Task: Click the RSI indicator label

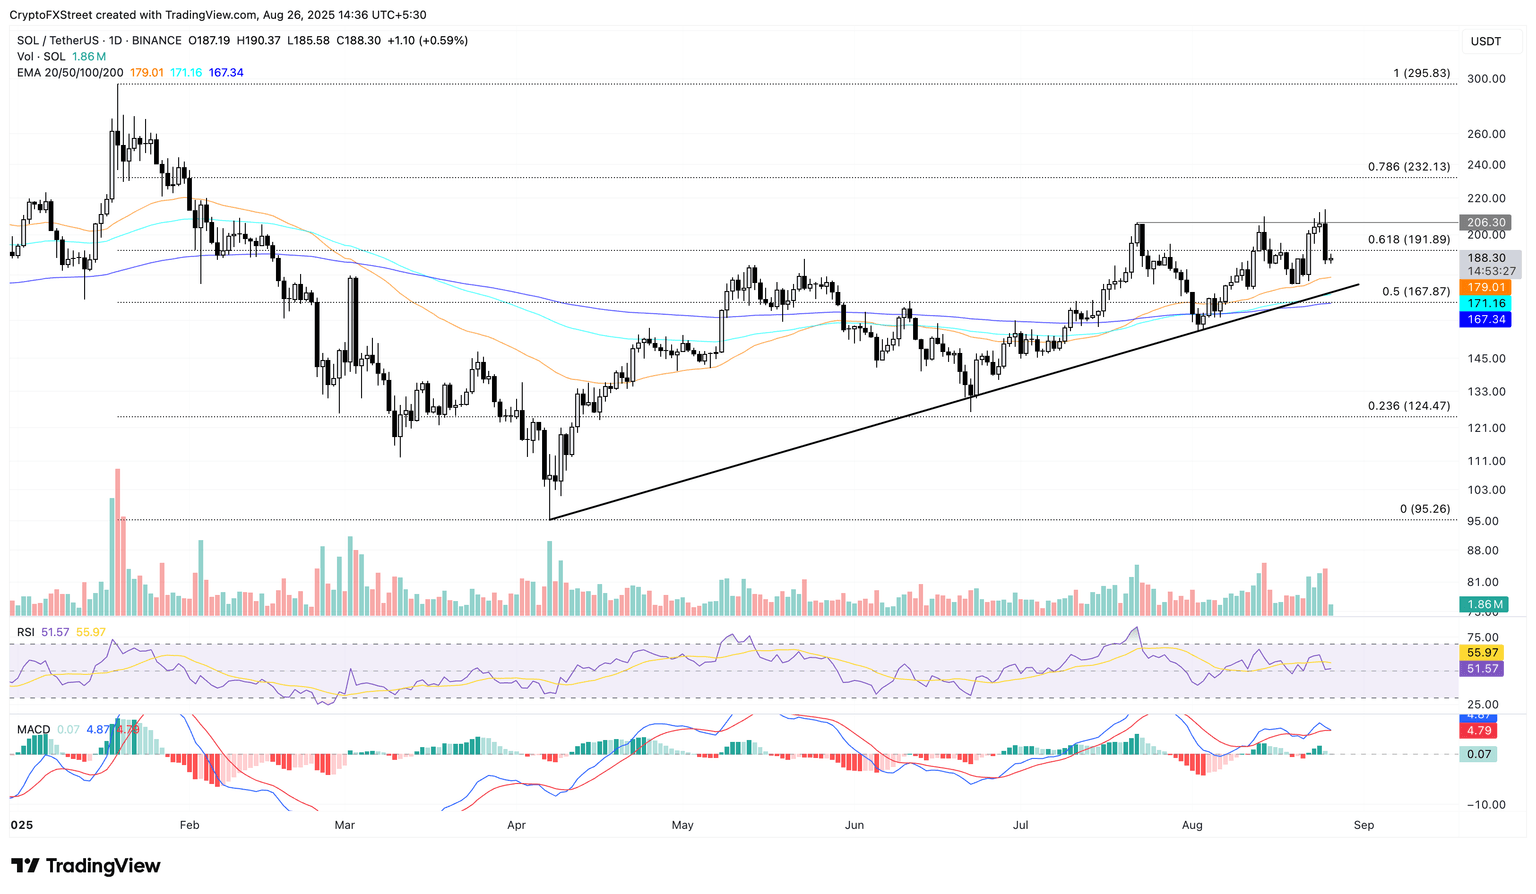Action: [x=26, y=632]
